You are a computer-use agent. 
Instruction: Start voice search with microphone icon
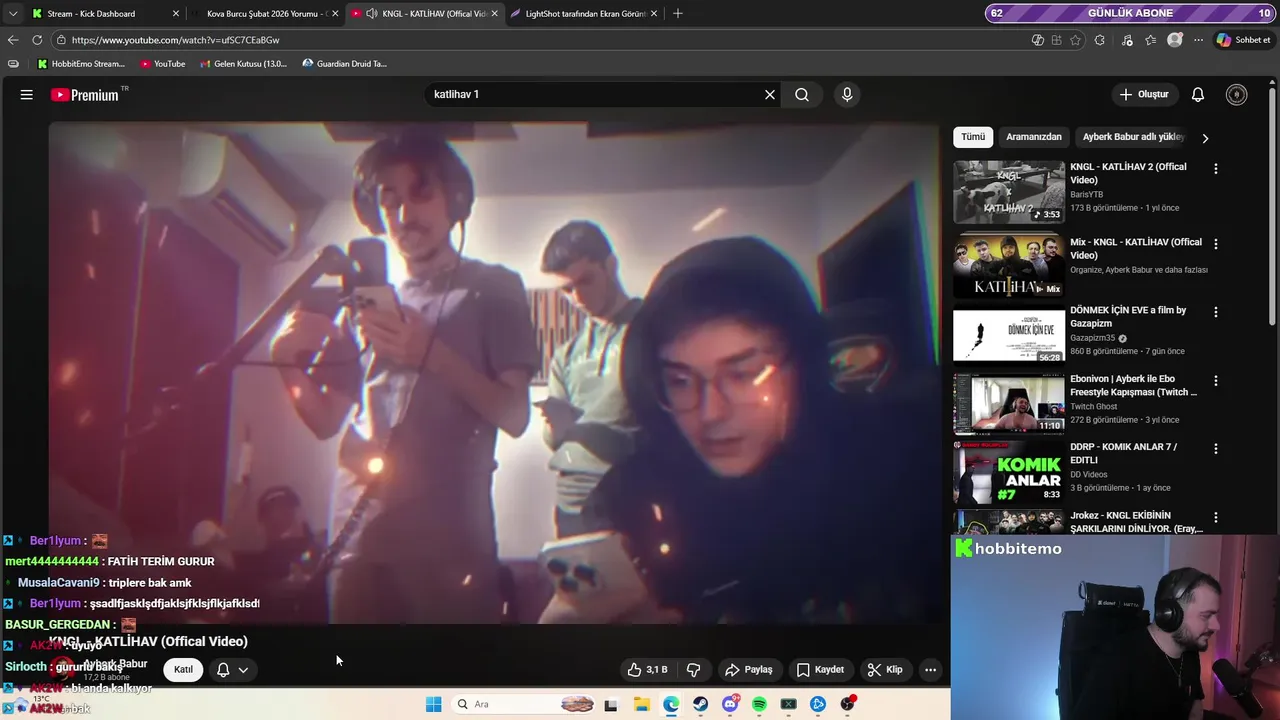847,95
